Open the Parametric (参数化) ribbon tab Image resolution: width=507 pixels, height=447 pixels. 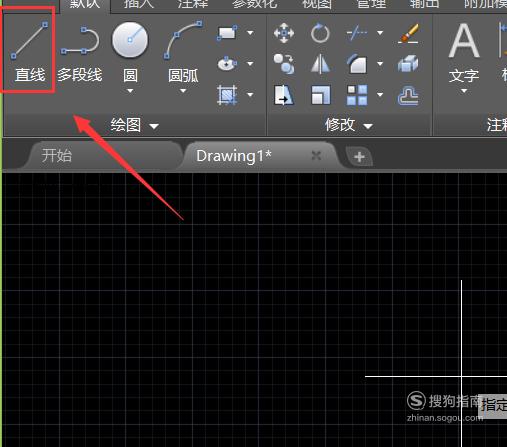tap(255, 4)
